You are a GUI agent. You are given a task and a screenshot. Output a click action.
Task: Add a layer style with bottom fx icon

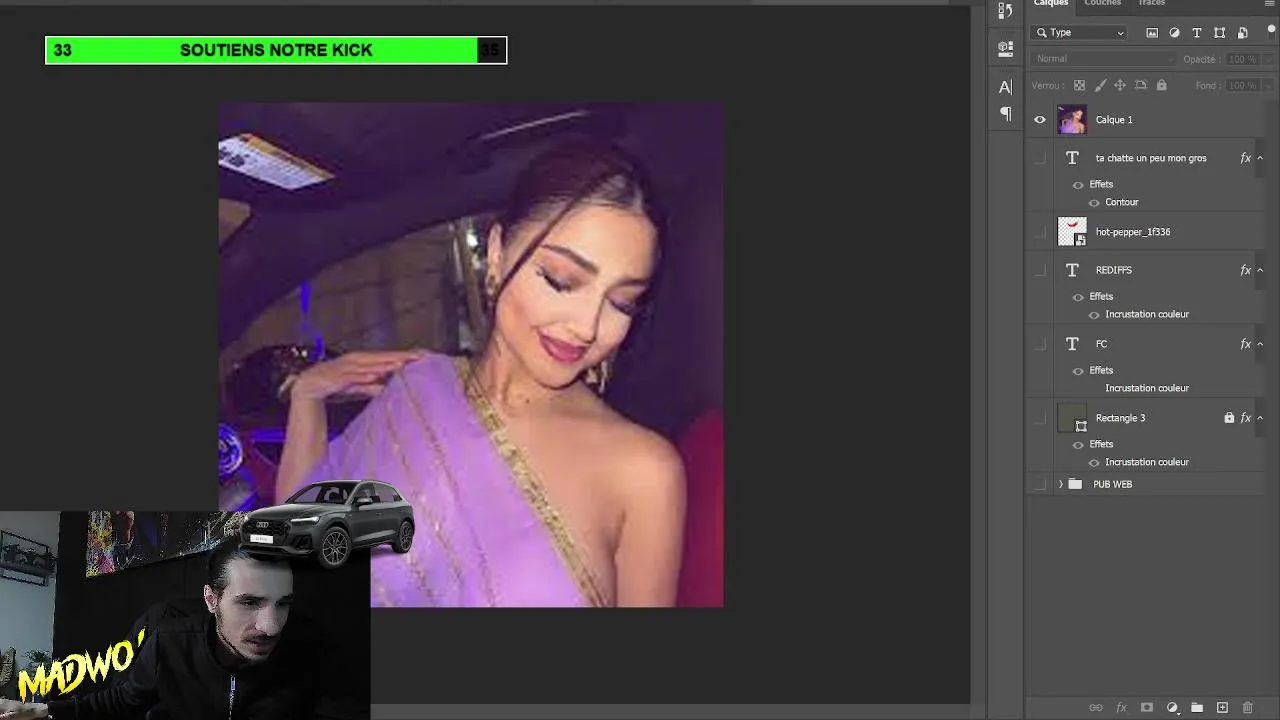1121,708
